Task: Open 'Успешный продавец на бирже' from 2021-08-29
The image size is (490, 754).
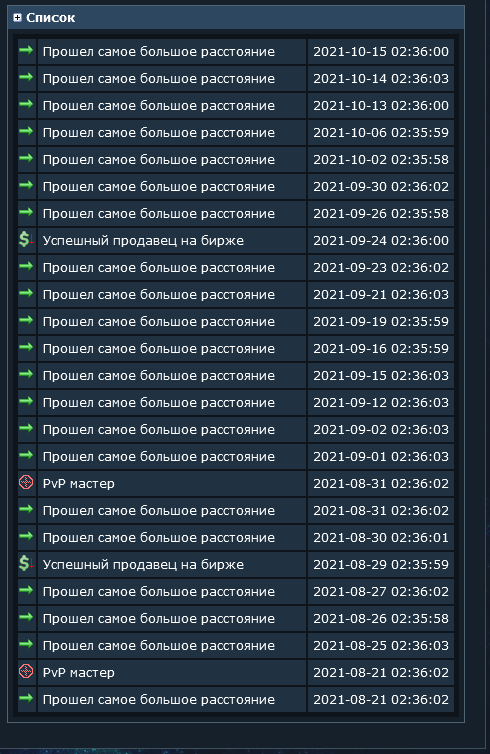Action: point(143,565)
